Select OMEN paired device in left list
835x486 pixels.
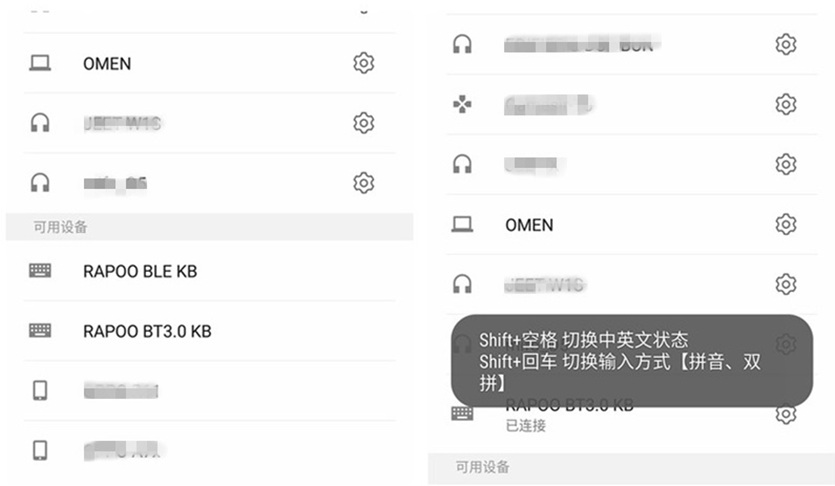pyautogui.click(x=210, y=63)
